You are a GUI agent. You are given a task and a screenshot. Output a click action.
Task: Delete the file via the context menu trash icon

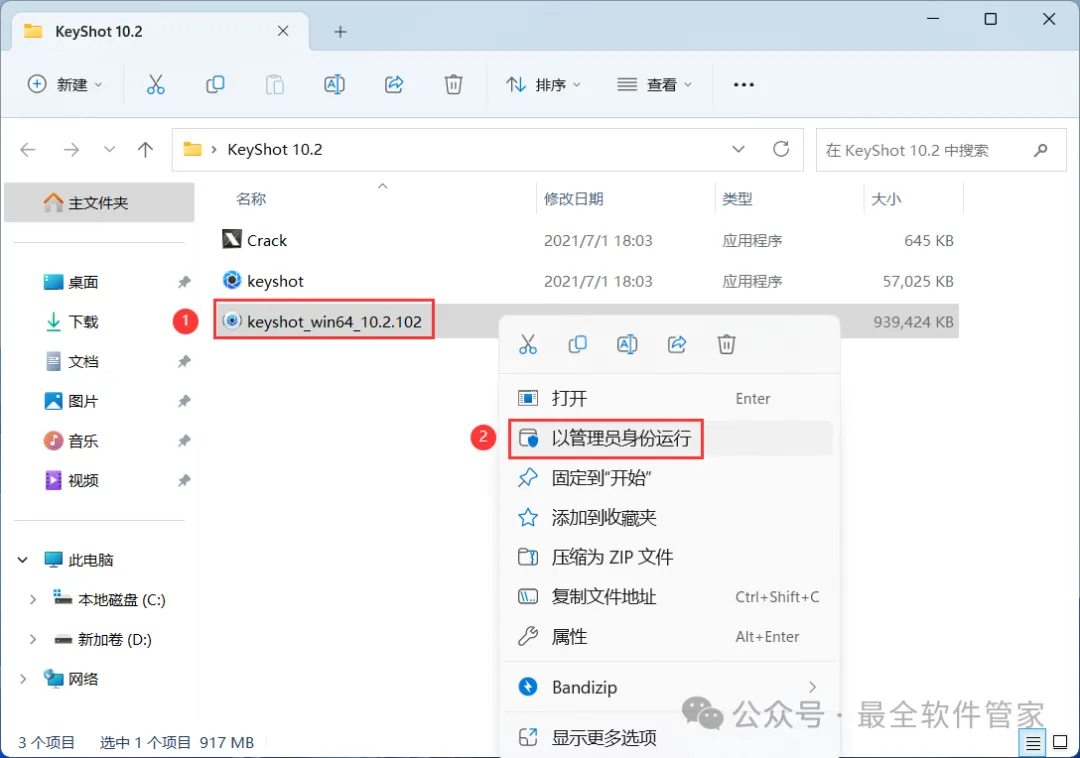point(727,344)
